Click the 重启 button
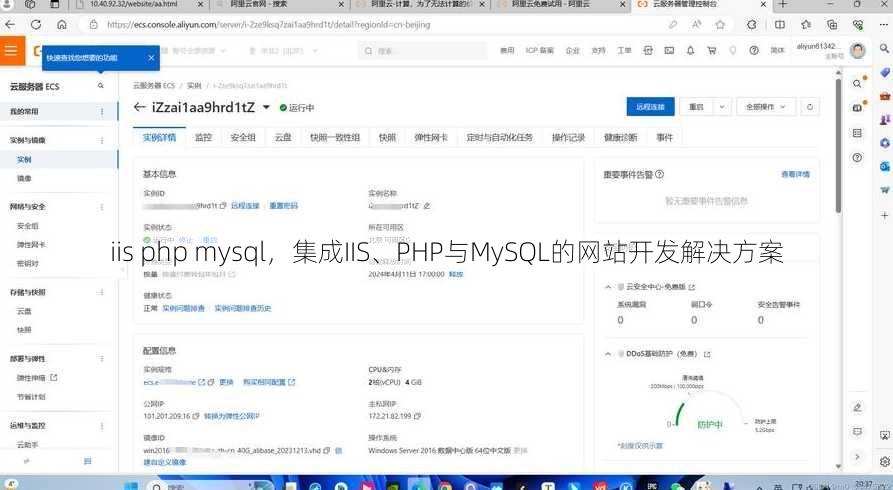The image size is (893, 490). [x=696, y=107]
